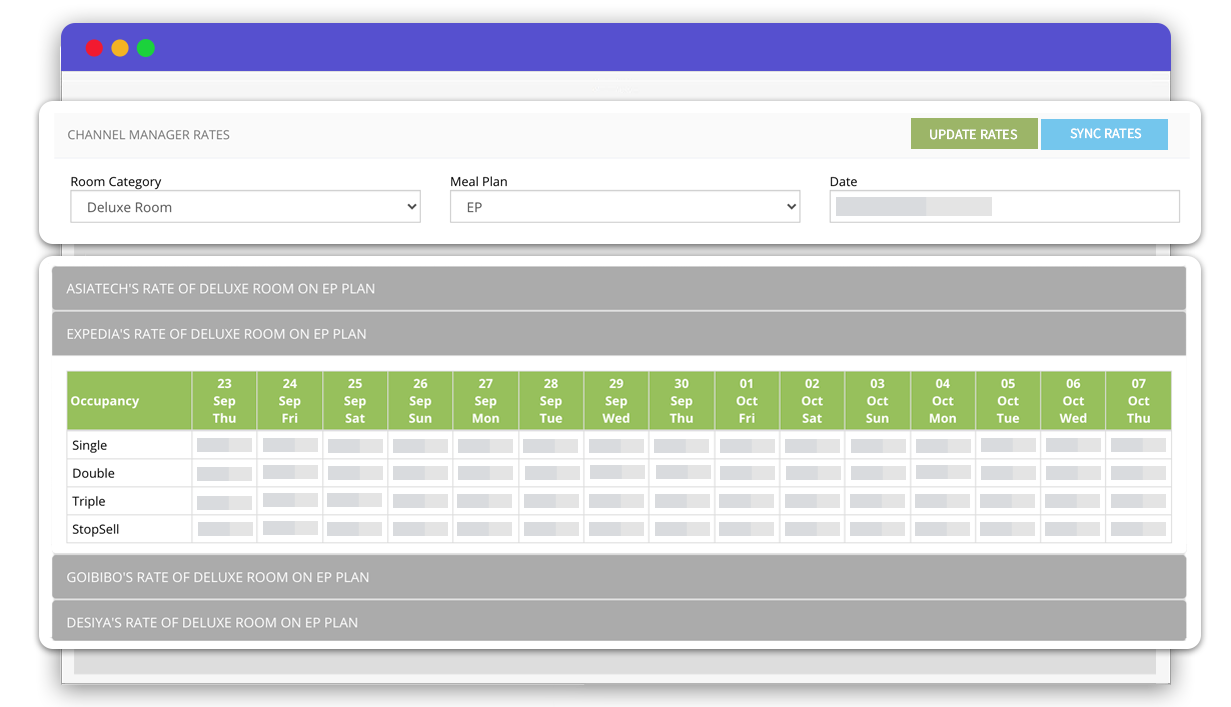Click the CHANNEL MANAGER RATES heading
Viewport: 1231px width, 707px height.
(149, 134)
